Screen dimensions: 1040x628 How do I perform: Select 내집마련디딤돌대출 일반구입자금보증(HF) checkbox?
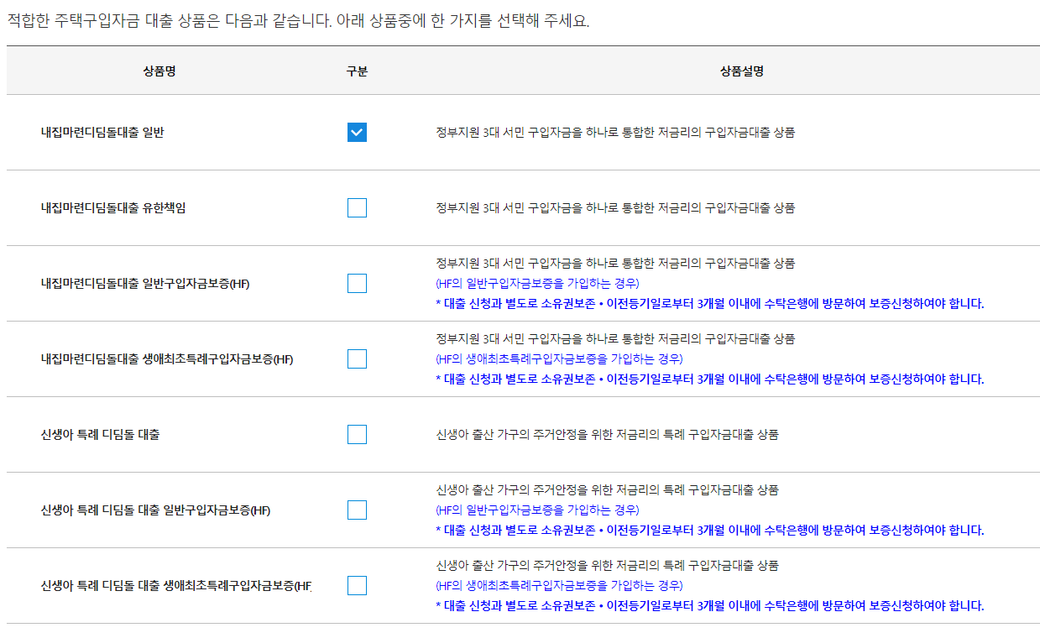pos(357,283)
